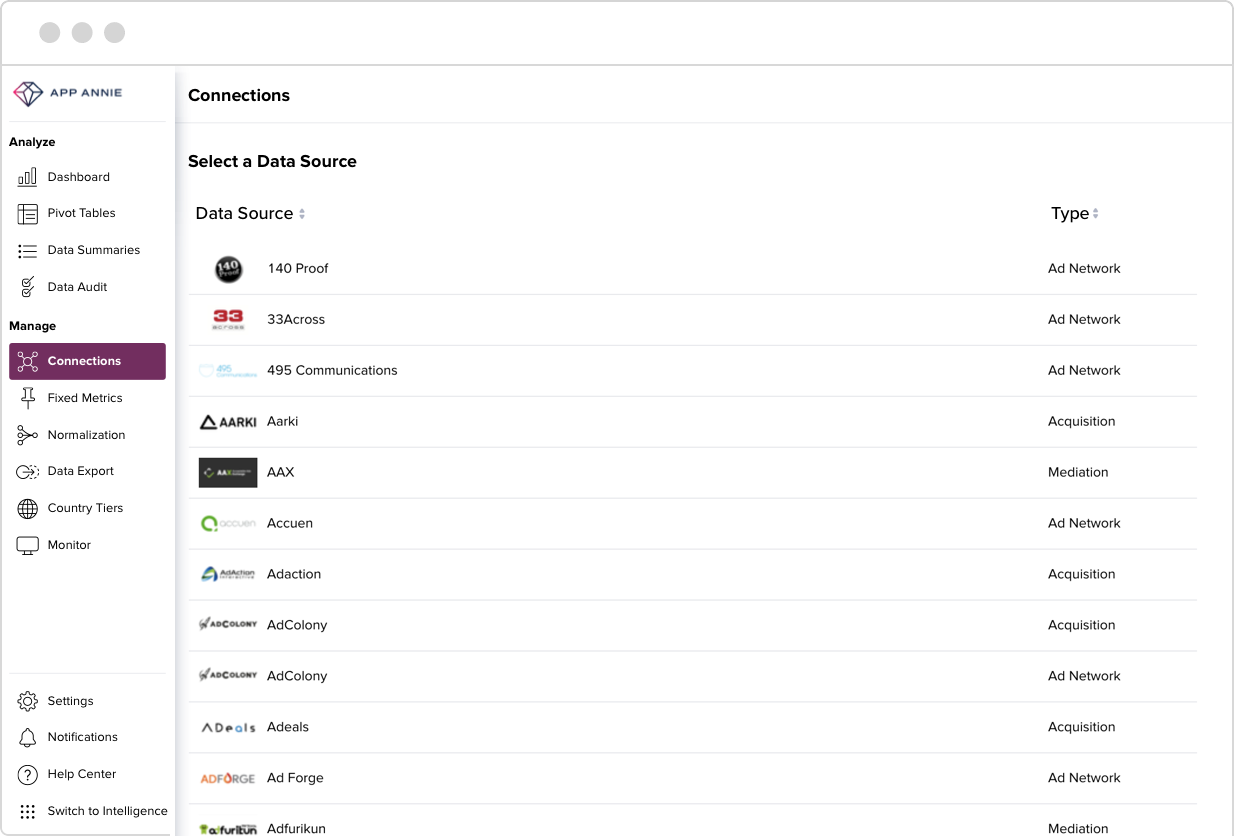Open the Connections menu item

tap(87, 361)
